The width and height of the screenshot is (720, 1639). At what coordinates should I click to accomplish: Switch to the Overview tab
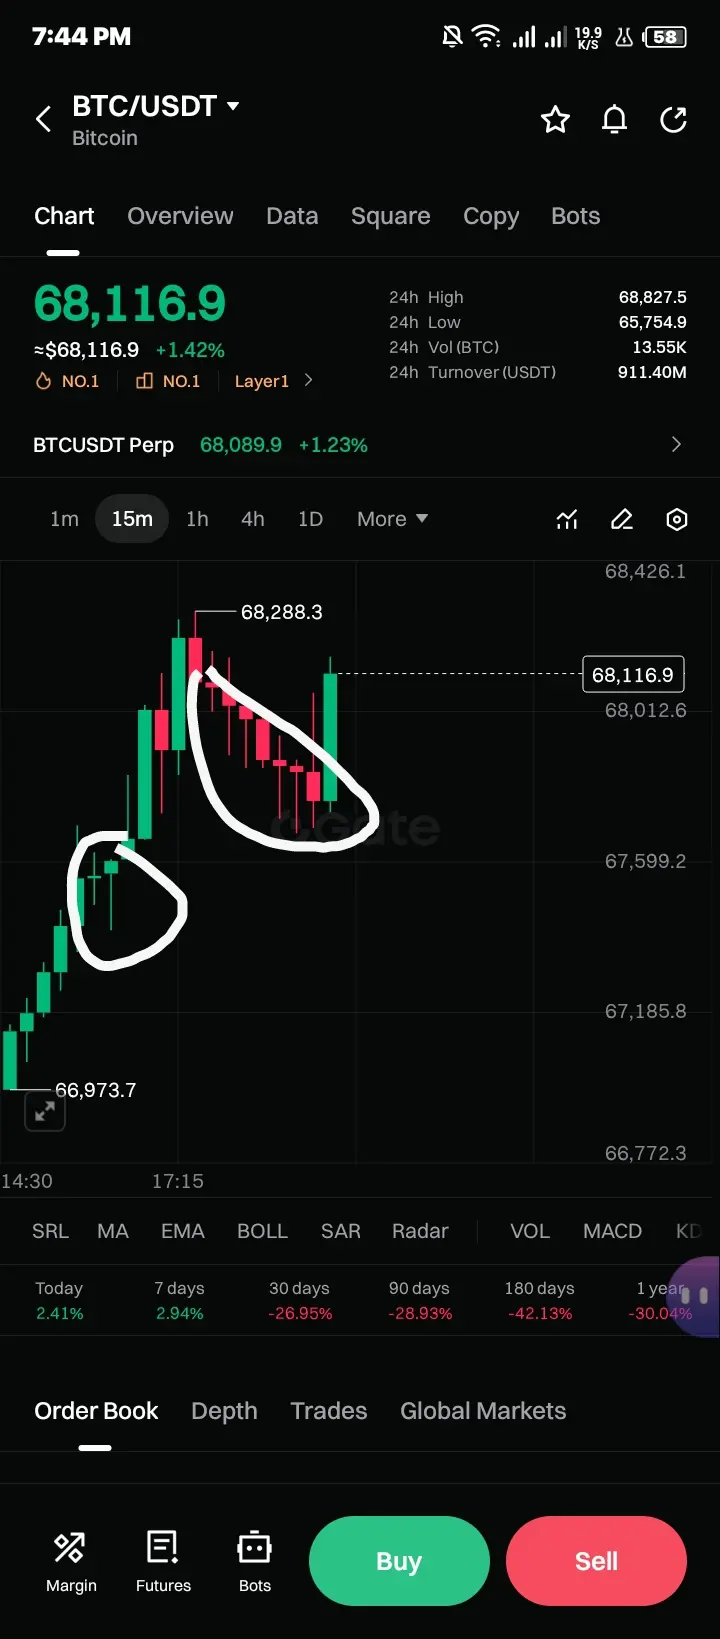180,216
